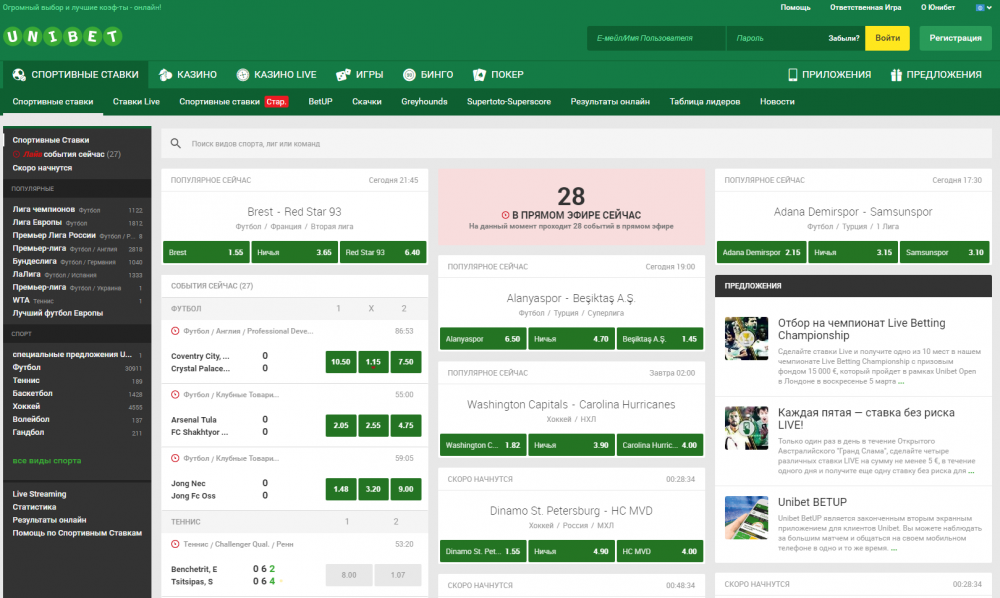Bet on Red Star 93 at 6.40
Image resolution: width=1000 pixels, height=598 pixels.
pyautogui.click(x=383, y=252)
